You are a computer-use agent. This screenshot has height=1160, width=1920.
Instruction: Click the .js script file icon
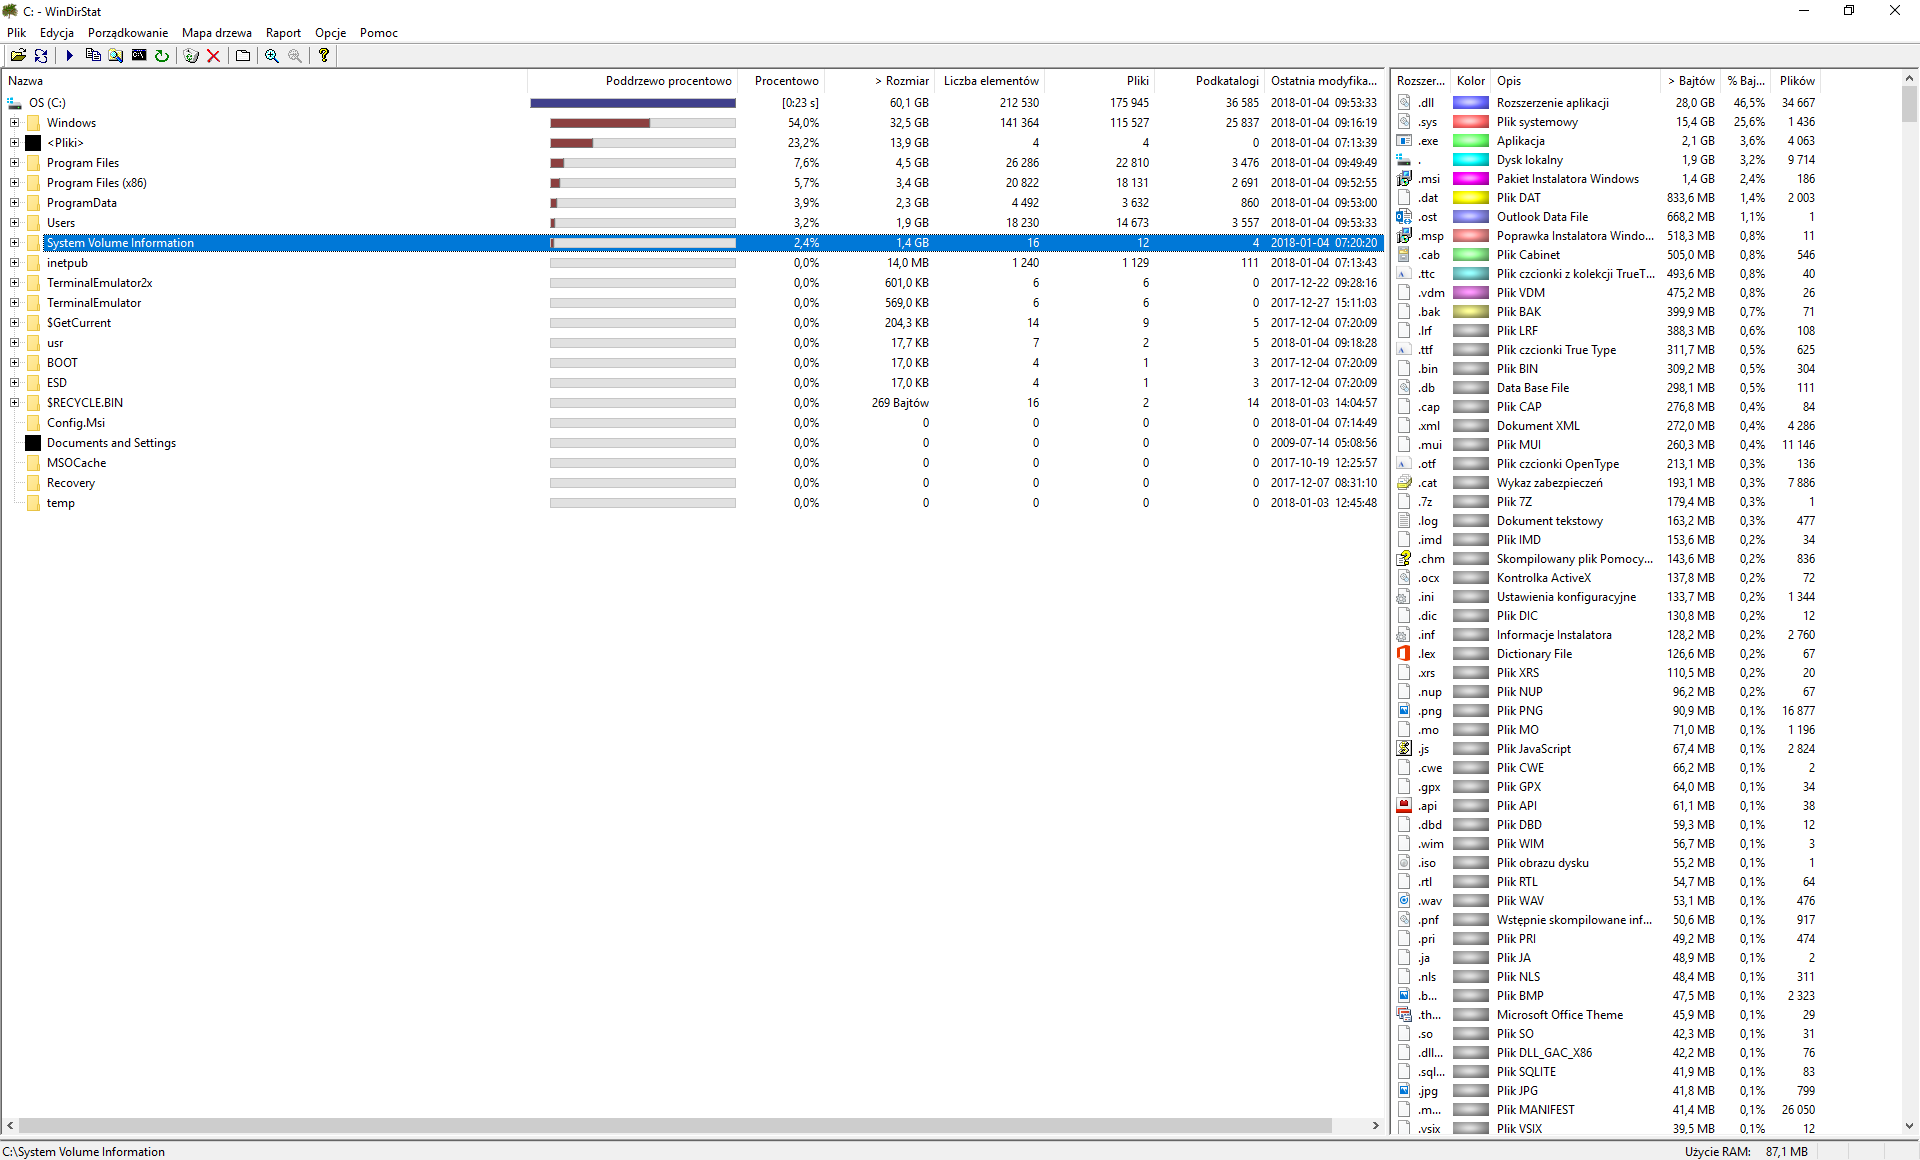point(1404,749)
